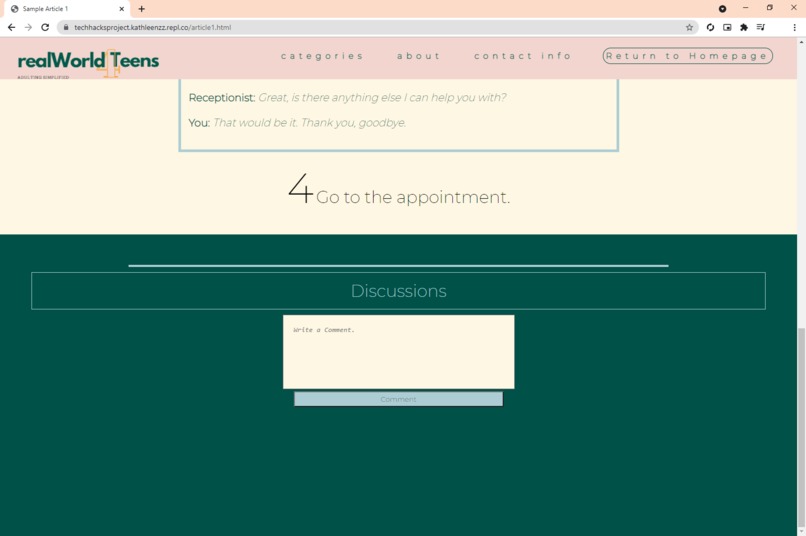This screenshot has height=536, width=806.
Task: Open the about menu item
Action: 418,56
